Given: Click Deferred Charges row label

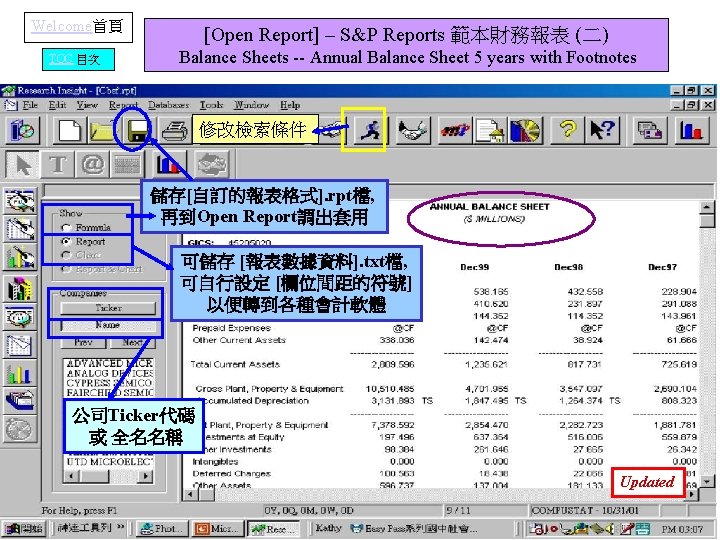Looking at the screenshot, I should point(231,473).
